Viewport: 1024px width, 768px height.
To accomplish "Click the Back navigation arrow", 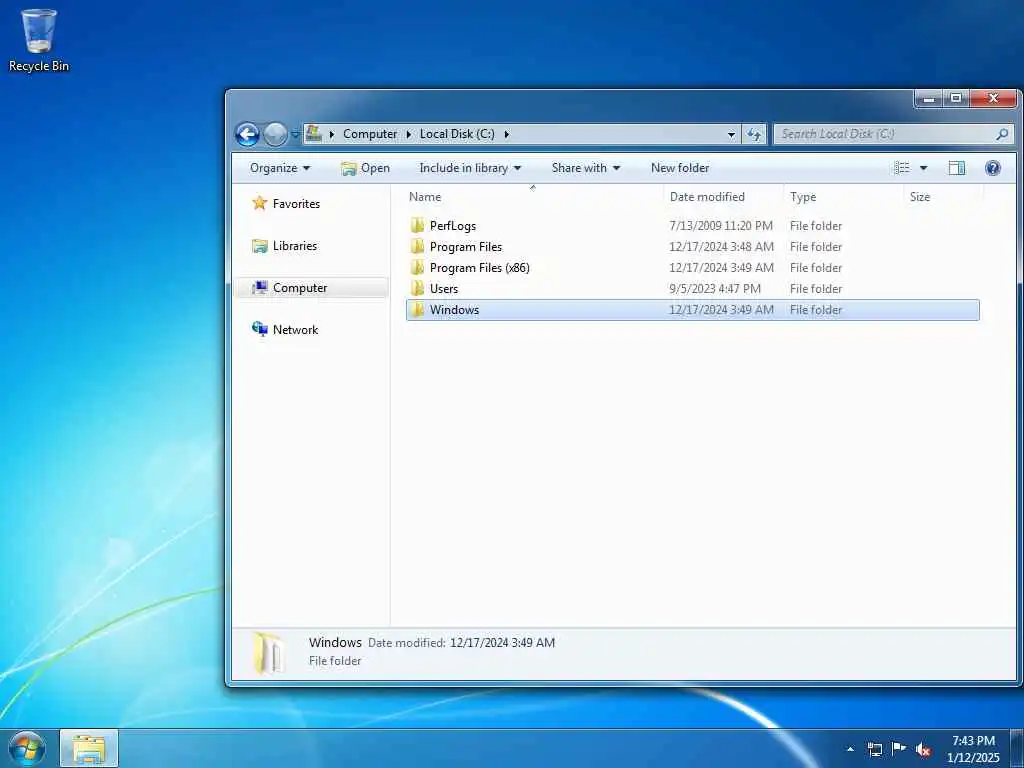I will 248,135.
